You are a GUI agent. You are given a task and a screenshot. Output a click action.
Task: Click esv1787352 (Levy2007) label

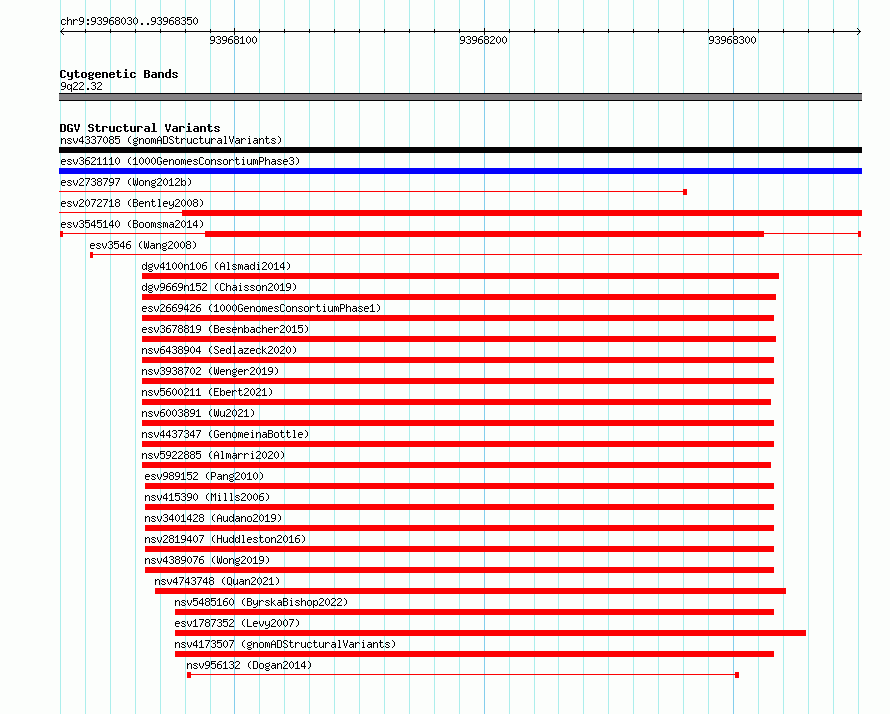[x=237, y=623]
